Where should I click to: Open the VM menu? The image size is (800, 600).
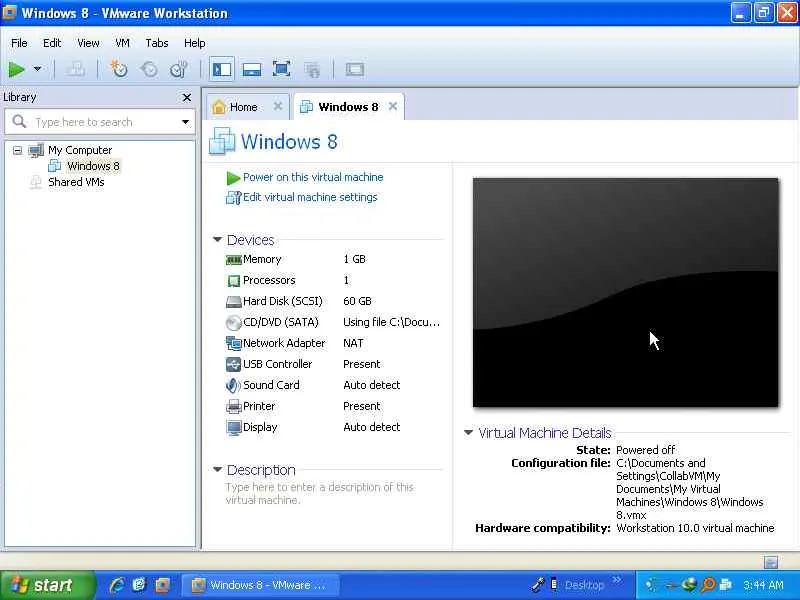tap(122, 43)
